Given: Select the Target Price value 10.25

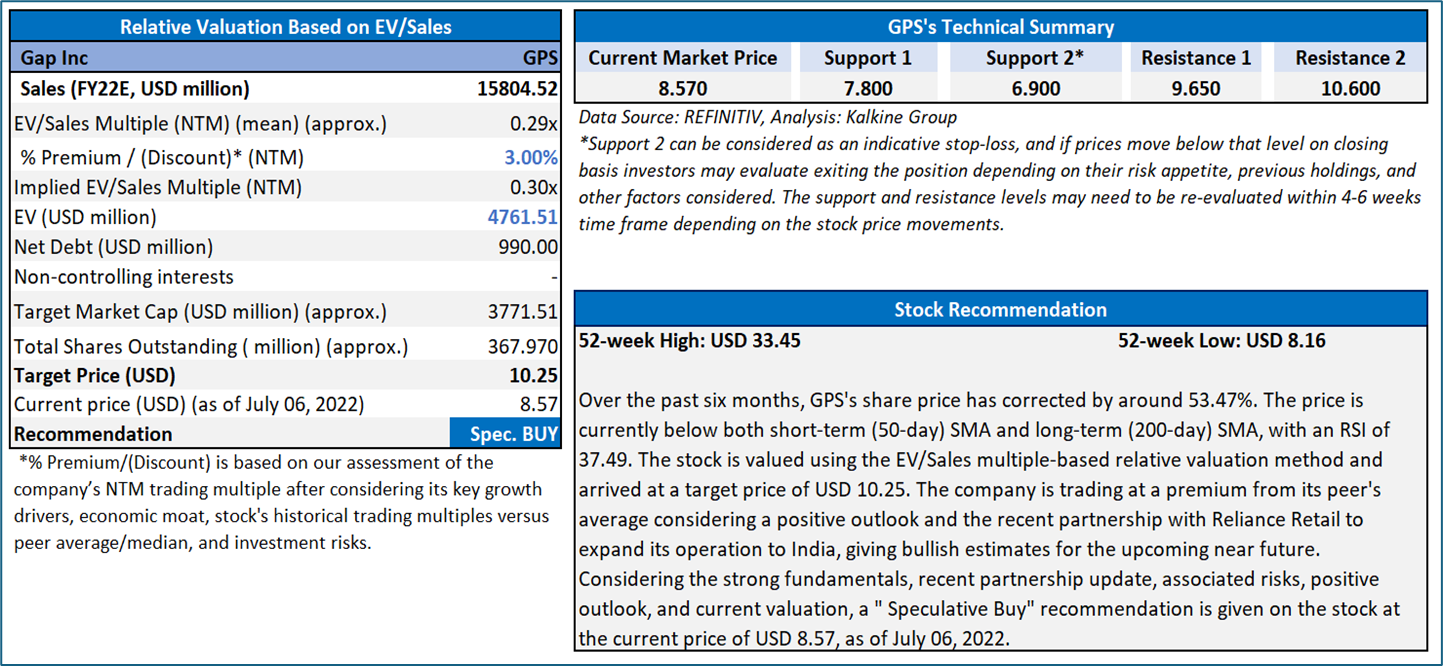Looking at the screenshot, I should point(534,376).
